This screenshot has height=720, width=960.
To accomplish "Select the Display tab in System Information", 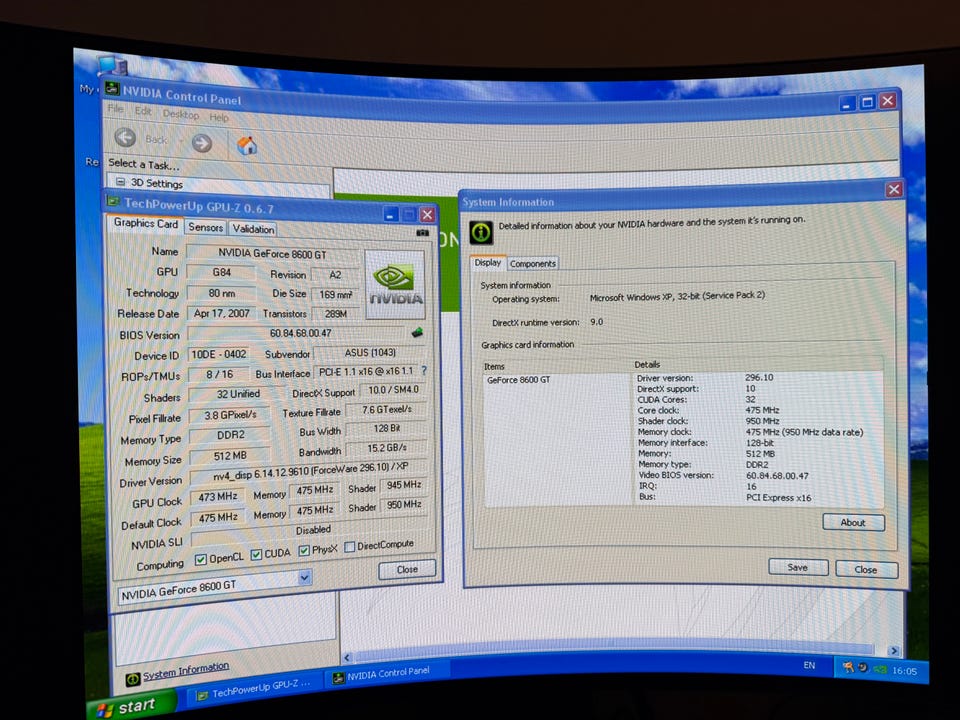I will tap(488, 263).
